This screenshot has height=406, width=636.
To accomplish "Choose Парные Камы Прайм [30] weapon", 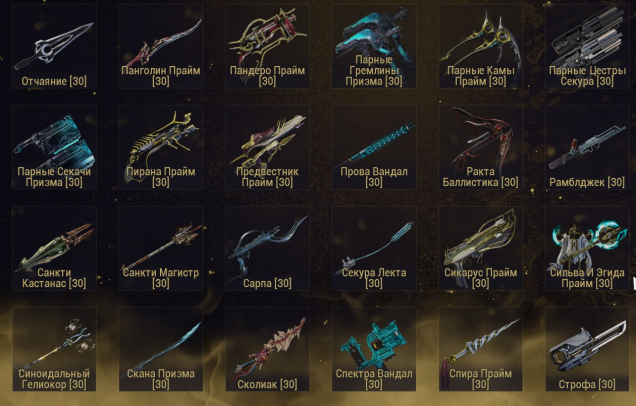I will (480, 47).
